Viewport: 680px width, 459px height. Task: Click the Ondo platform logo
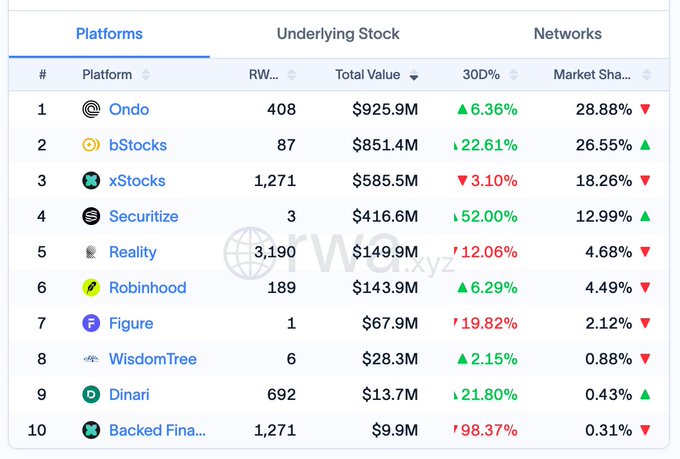tap(91, 109)
